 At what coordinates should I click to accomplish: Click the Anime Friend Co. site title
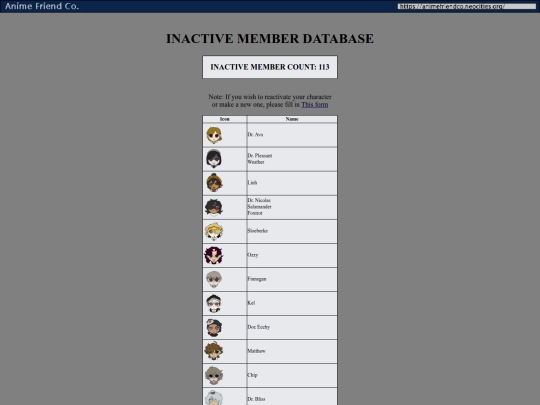coord(42,6)
